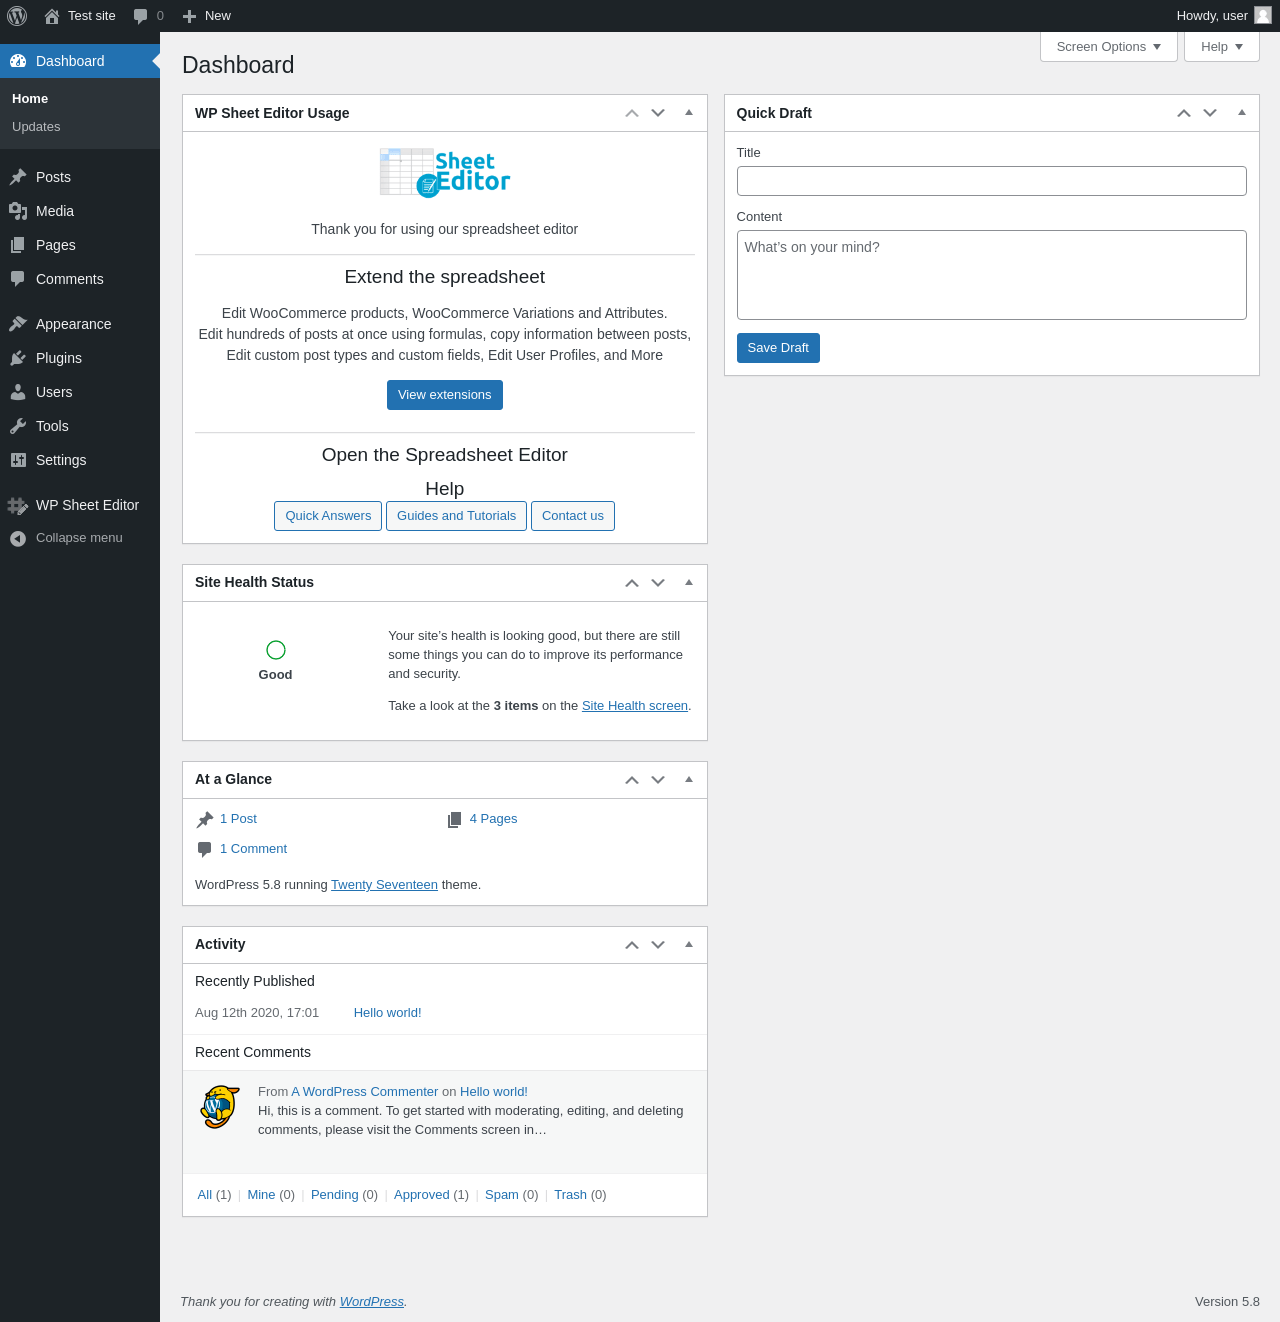Click the plus icon next to New
1280x1322 pixels.
click(189, 16)
